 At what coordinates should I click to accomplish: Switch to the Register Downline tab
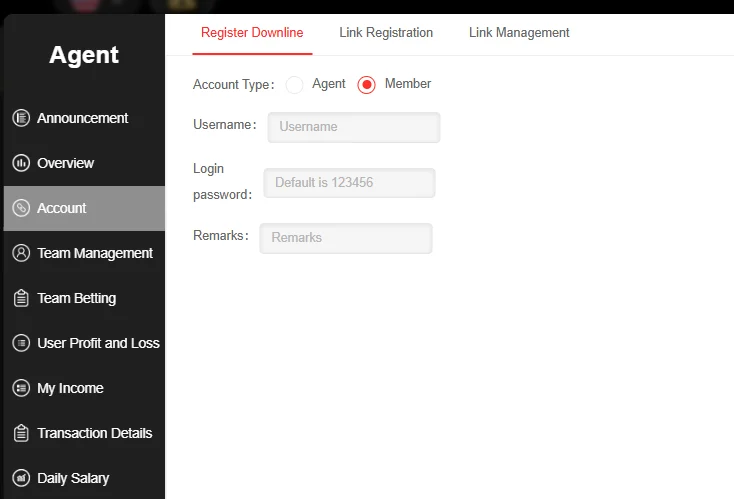click(x=252, y=33)
